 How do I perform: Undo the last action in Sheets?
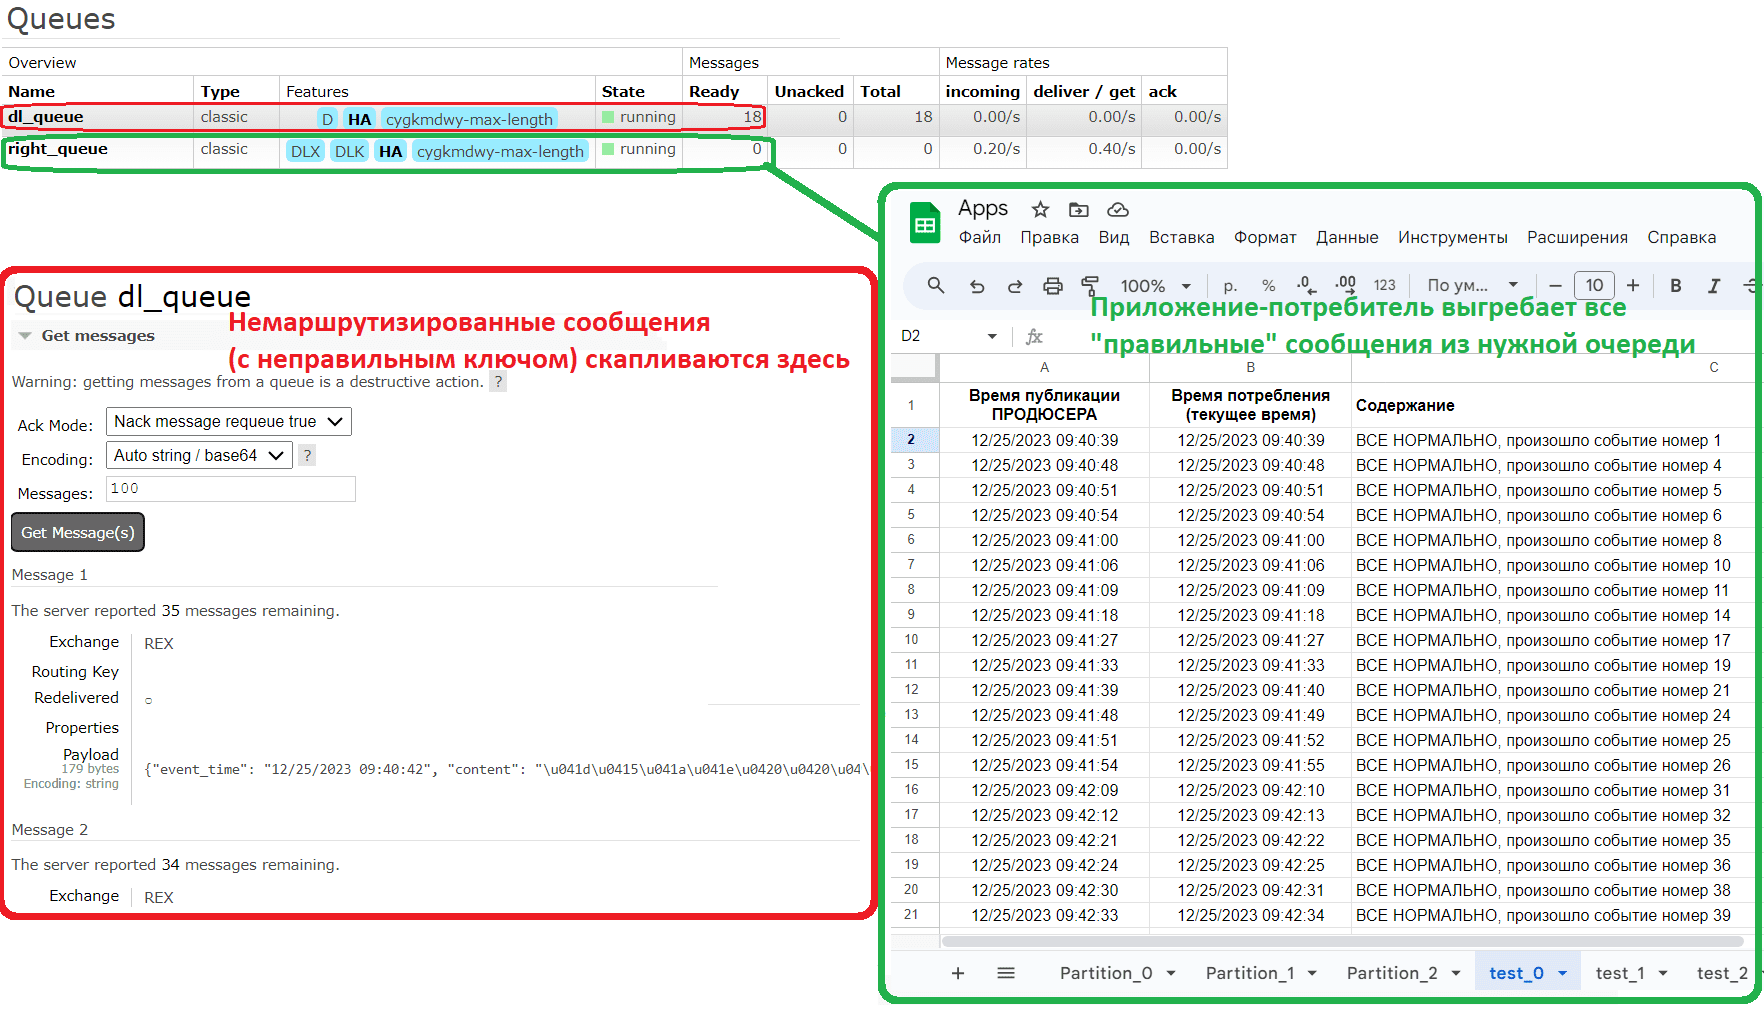(x=977, y=286)
